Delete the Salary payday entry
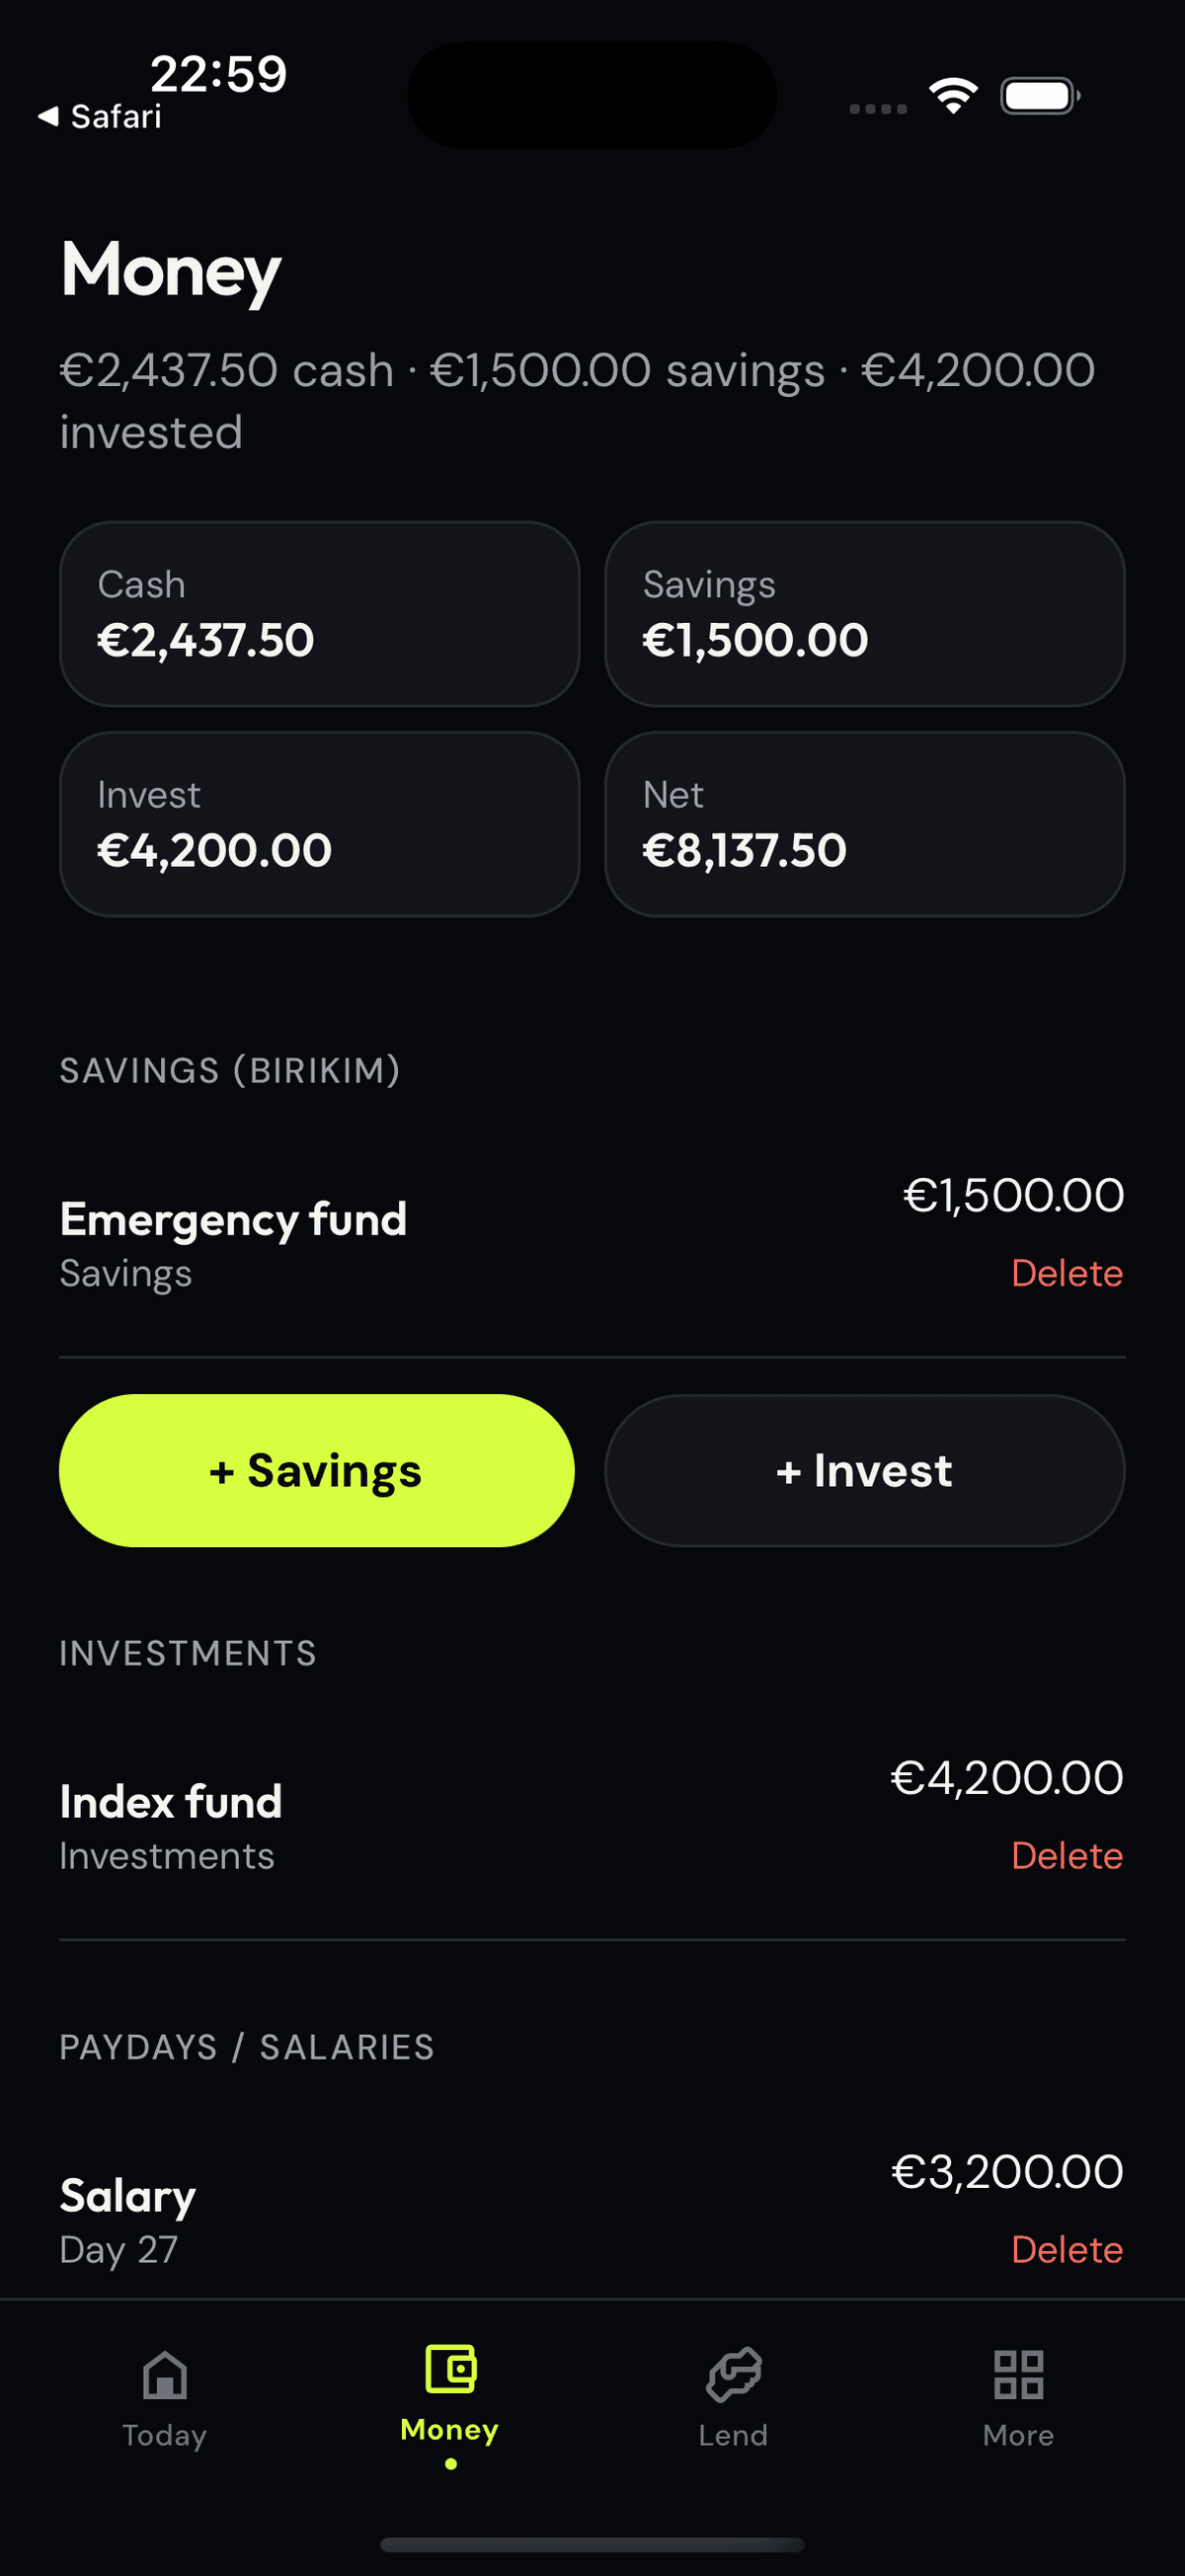The image size is (1185, 2576). (1067, 2249)
